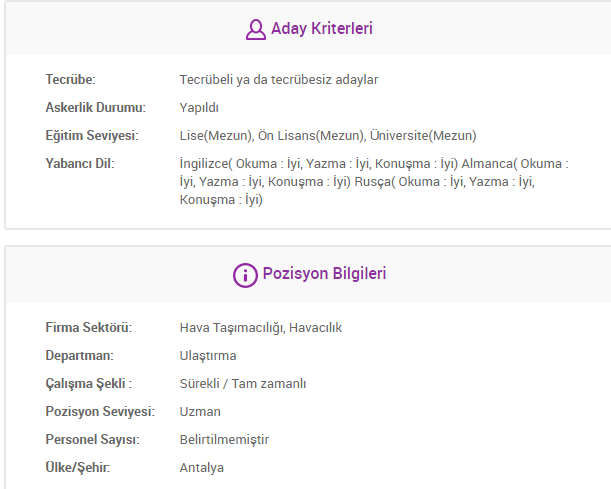Click the Aday Kriterleri heading
The height and width of the screenshot is (489, 611).
[x=321, y=29]
